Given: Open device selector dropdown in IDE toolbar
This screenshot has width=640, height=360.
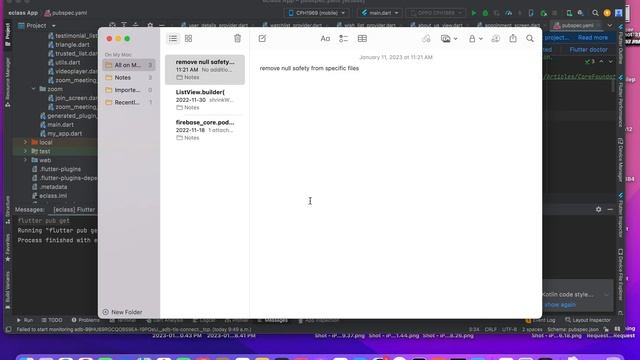Looking at the screenshot, I should pyautogui.click(x=317, y=13).
